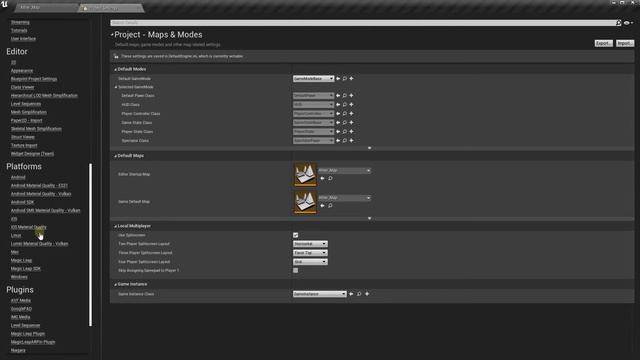640x360 pixels.
Task: Open Texture Import settings link
Action: point(24,145)
